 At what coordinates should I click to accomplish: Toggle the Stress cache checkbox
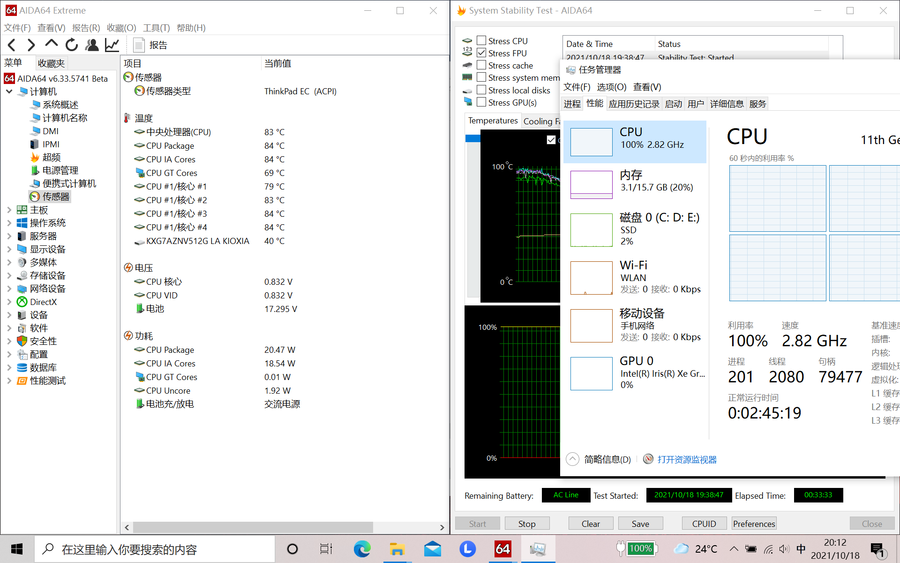[481, 65]
